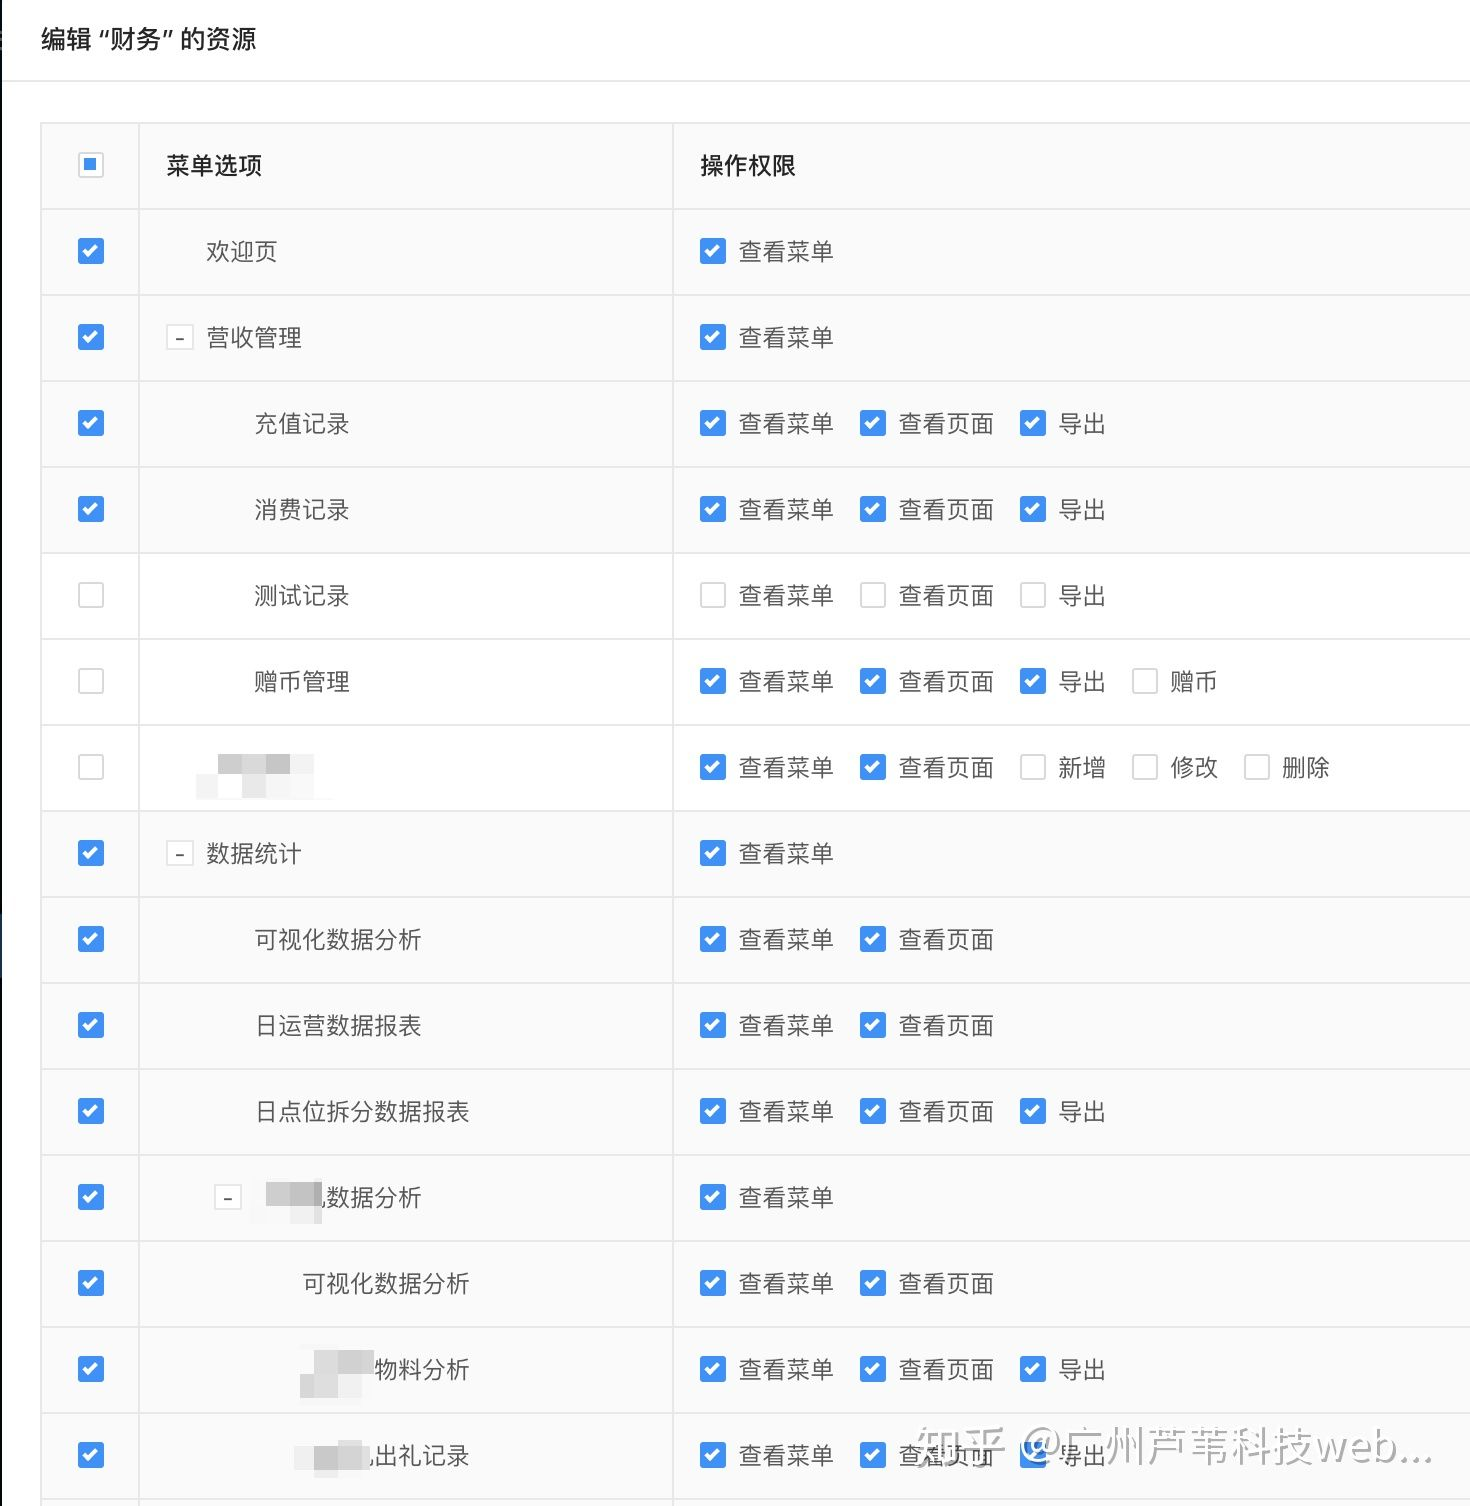Uncheck the 数据统计 row checkbox
Image resolution: width=1470 pixels, height=1506 pixels.
click(x=90, y=853)
